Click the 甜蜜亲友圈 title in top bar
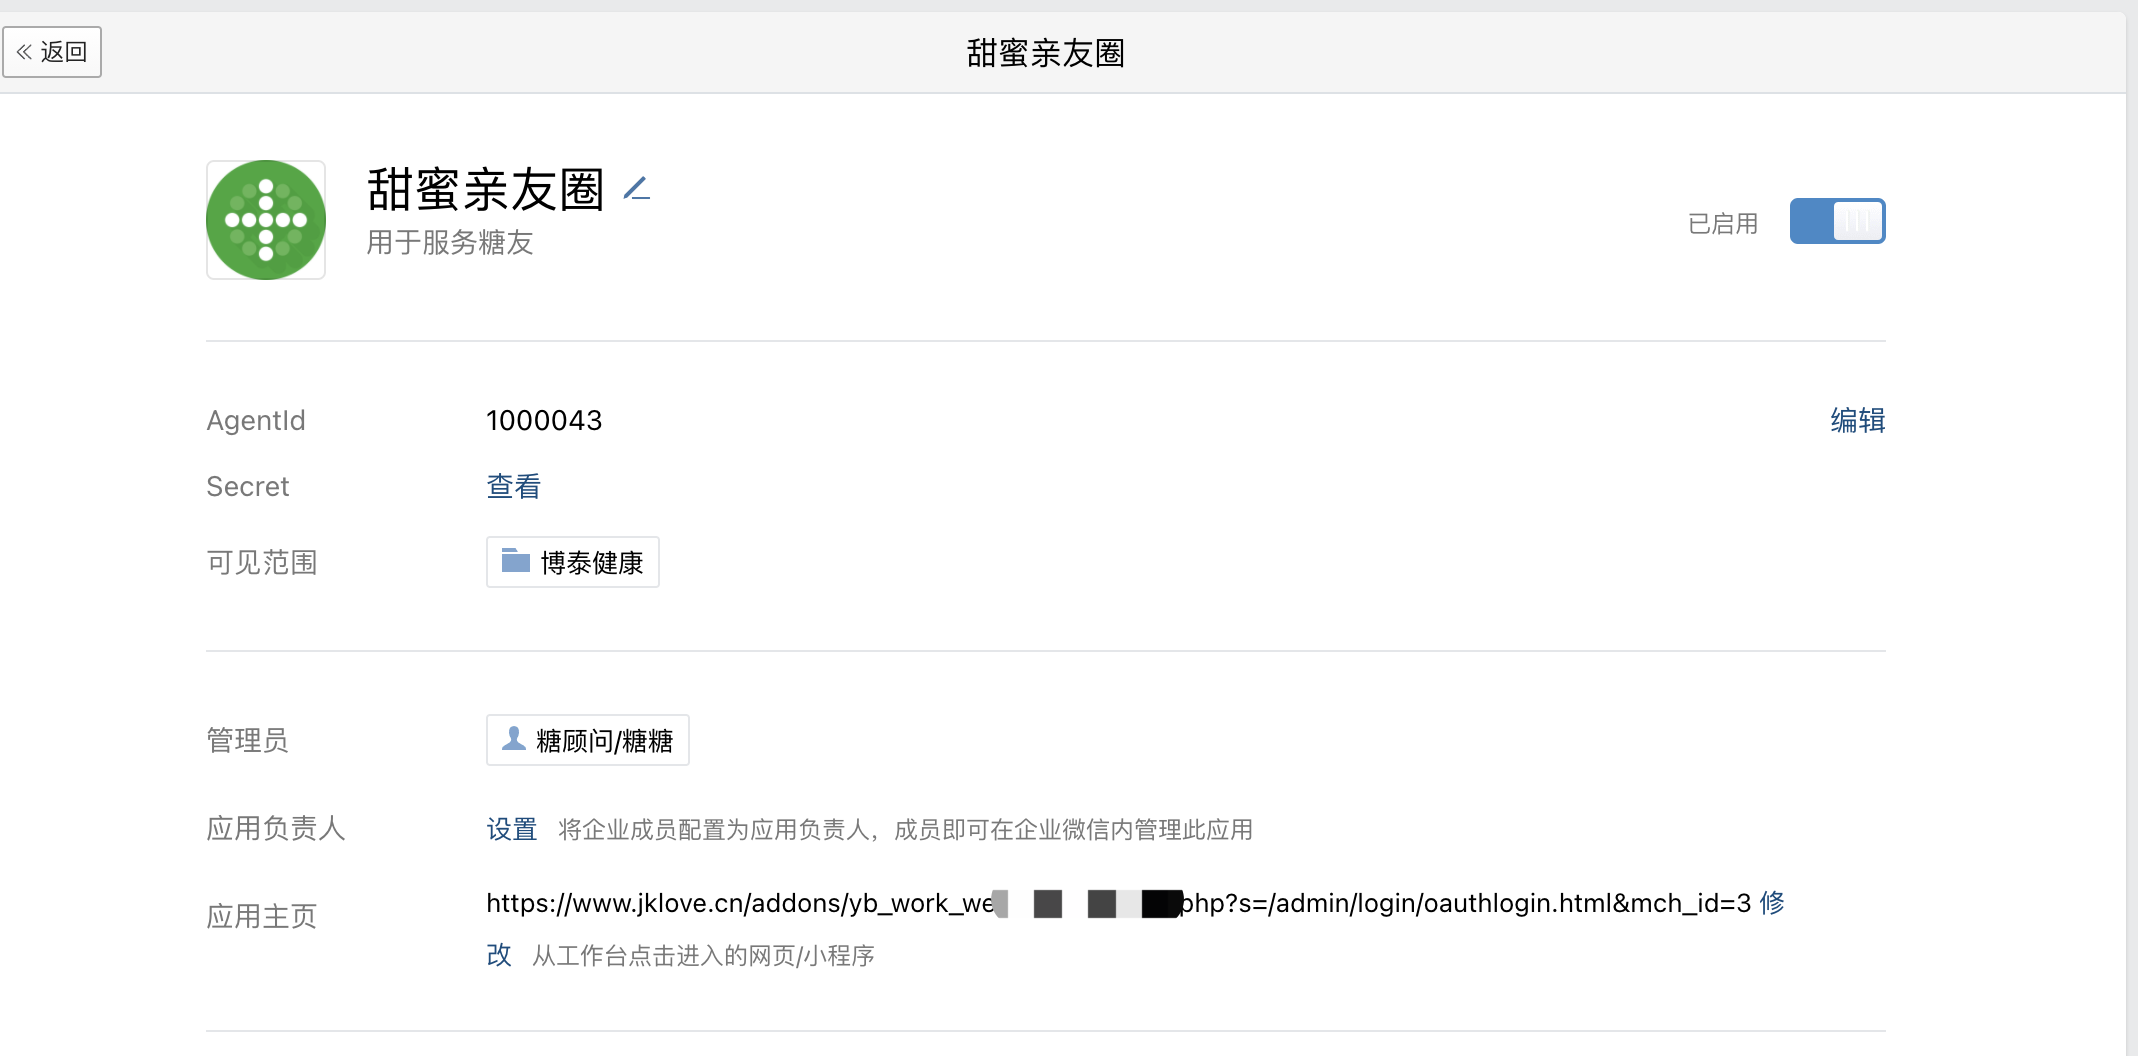This screenshot has height=1056, width=2138. (1046, 53)
